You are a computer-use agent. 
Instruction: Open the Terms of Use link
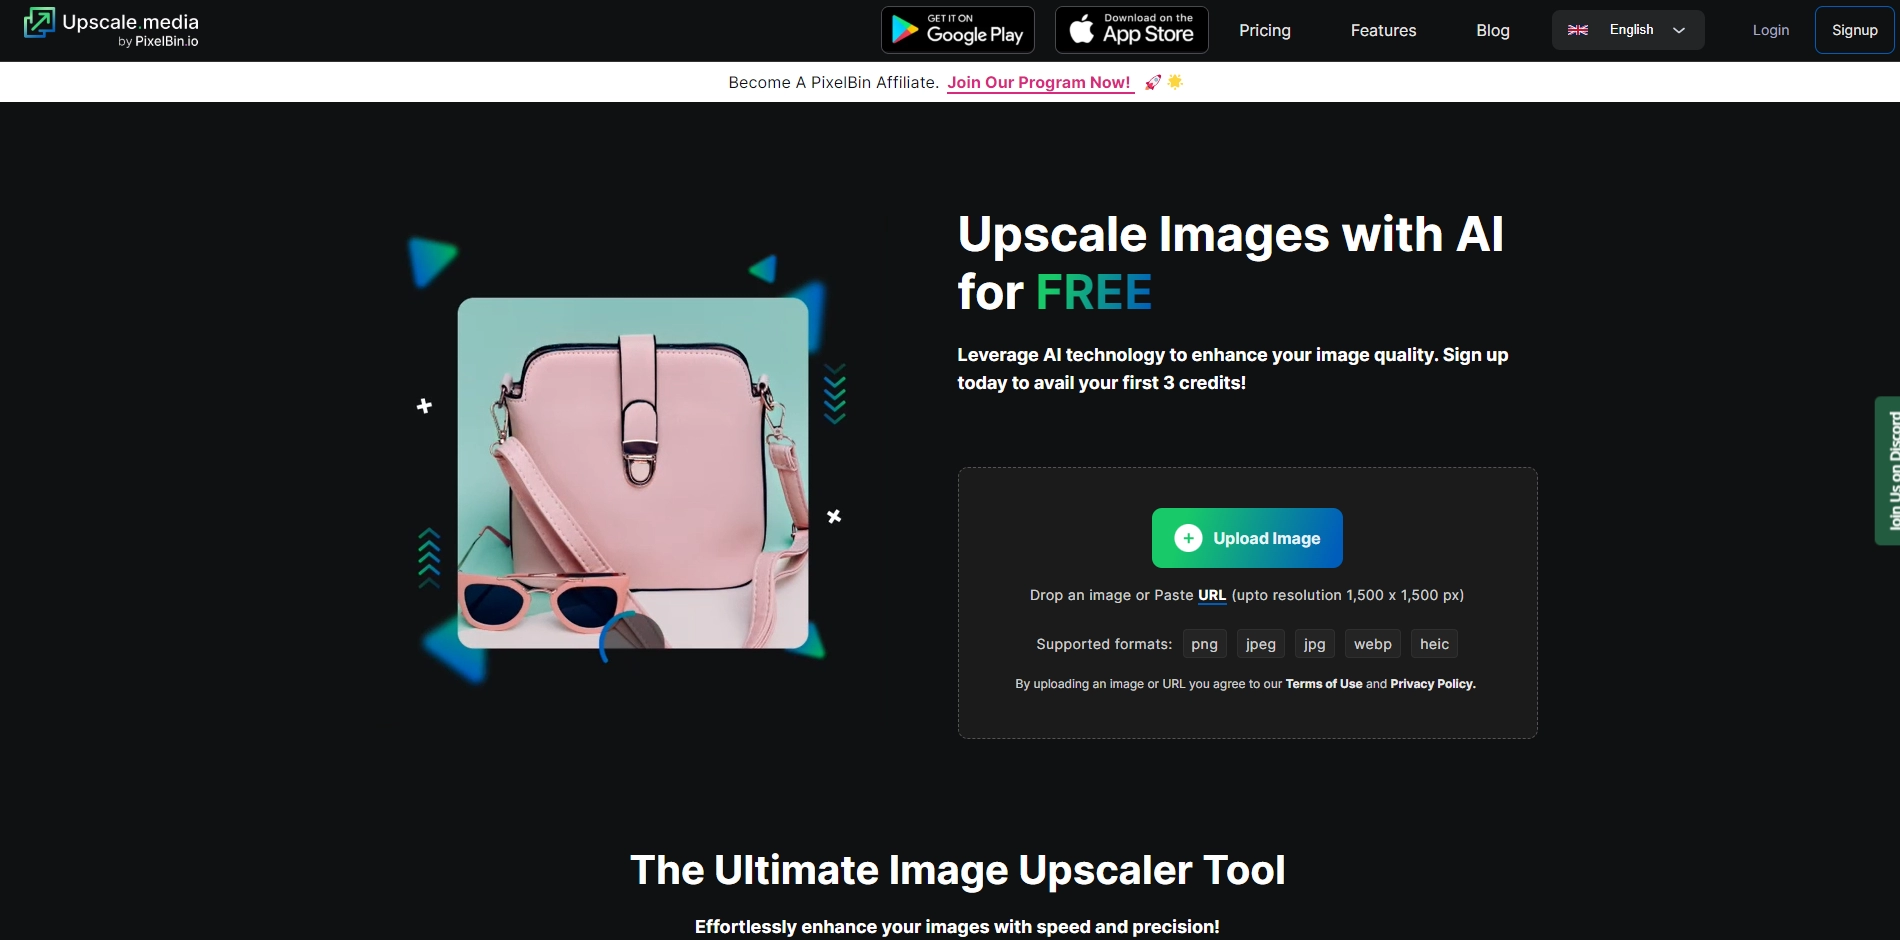[x=1323, y=684]
